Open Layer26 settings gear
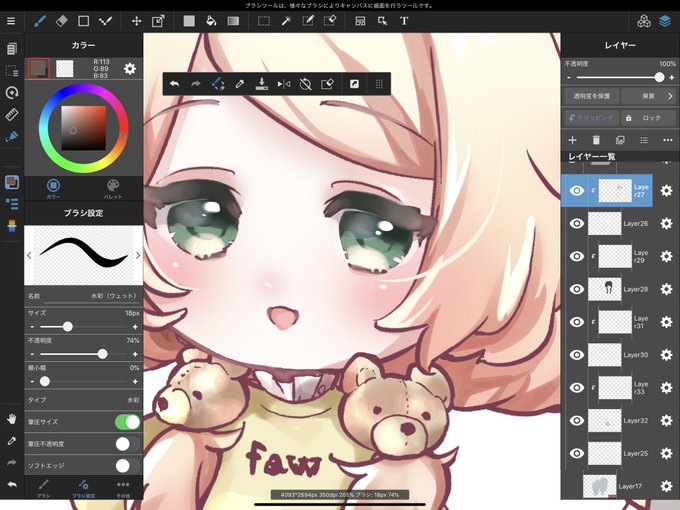 [x=666, y=223]
